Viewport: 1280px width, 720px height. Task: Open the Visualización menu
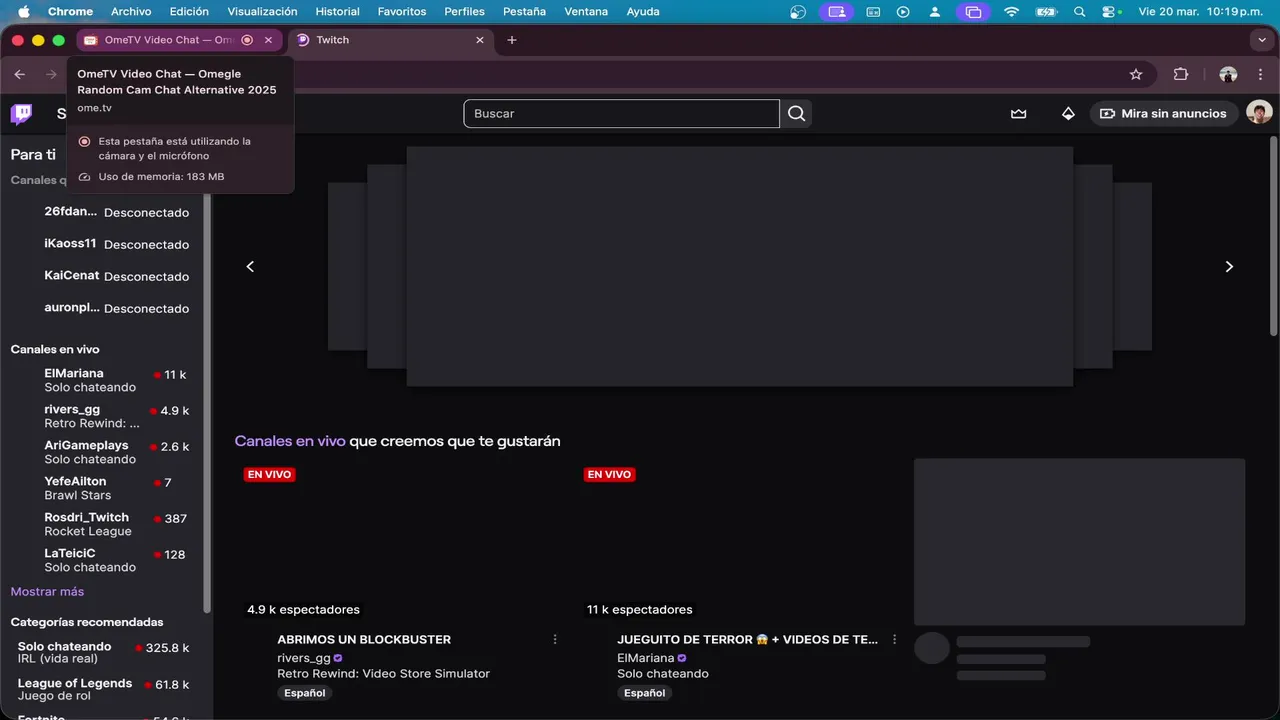(262, 11)
